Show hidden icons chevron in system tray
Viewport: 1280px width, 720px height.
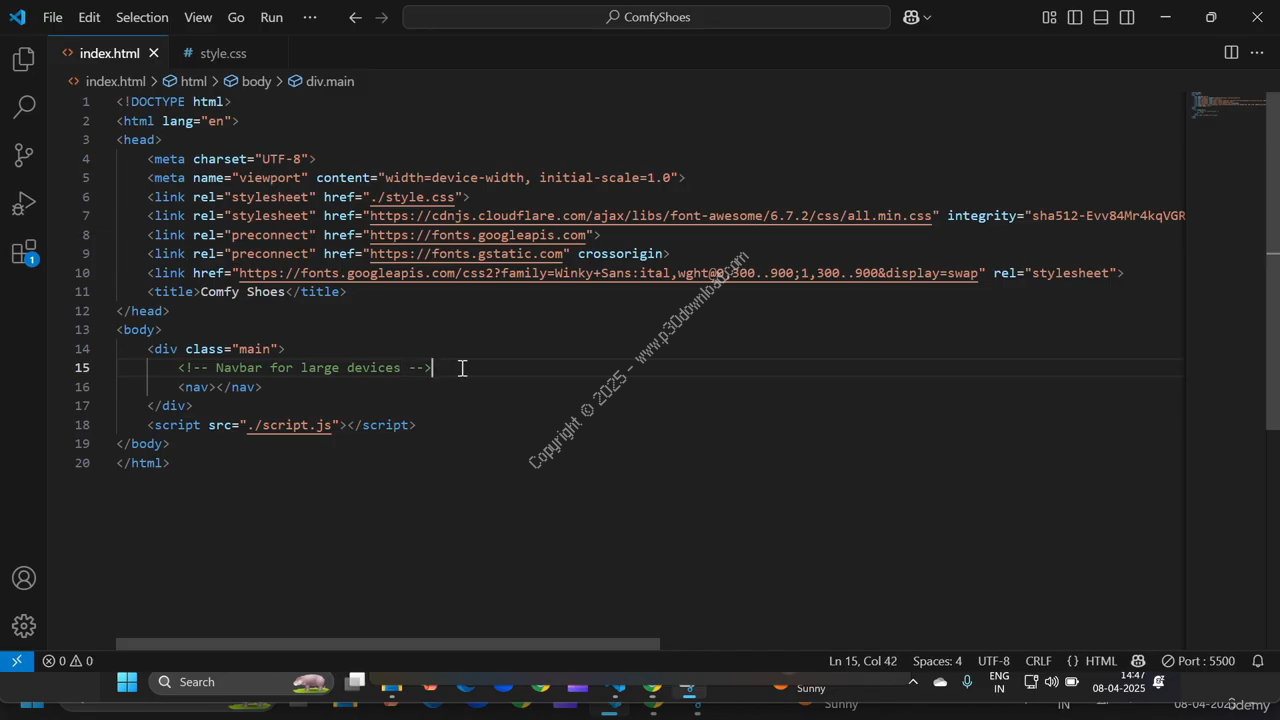[x=912, y=682]
